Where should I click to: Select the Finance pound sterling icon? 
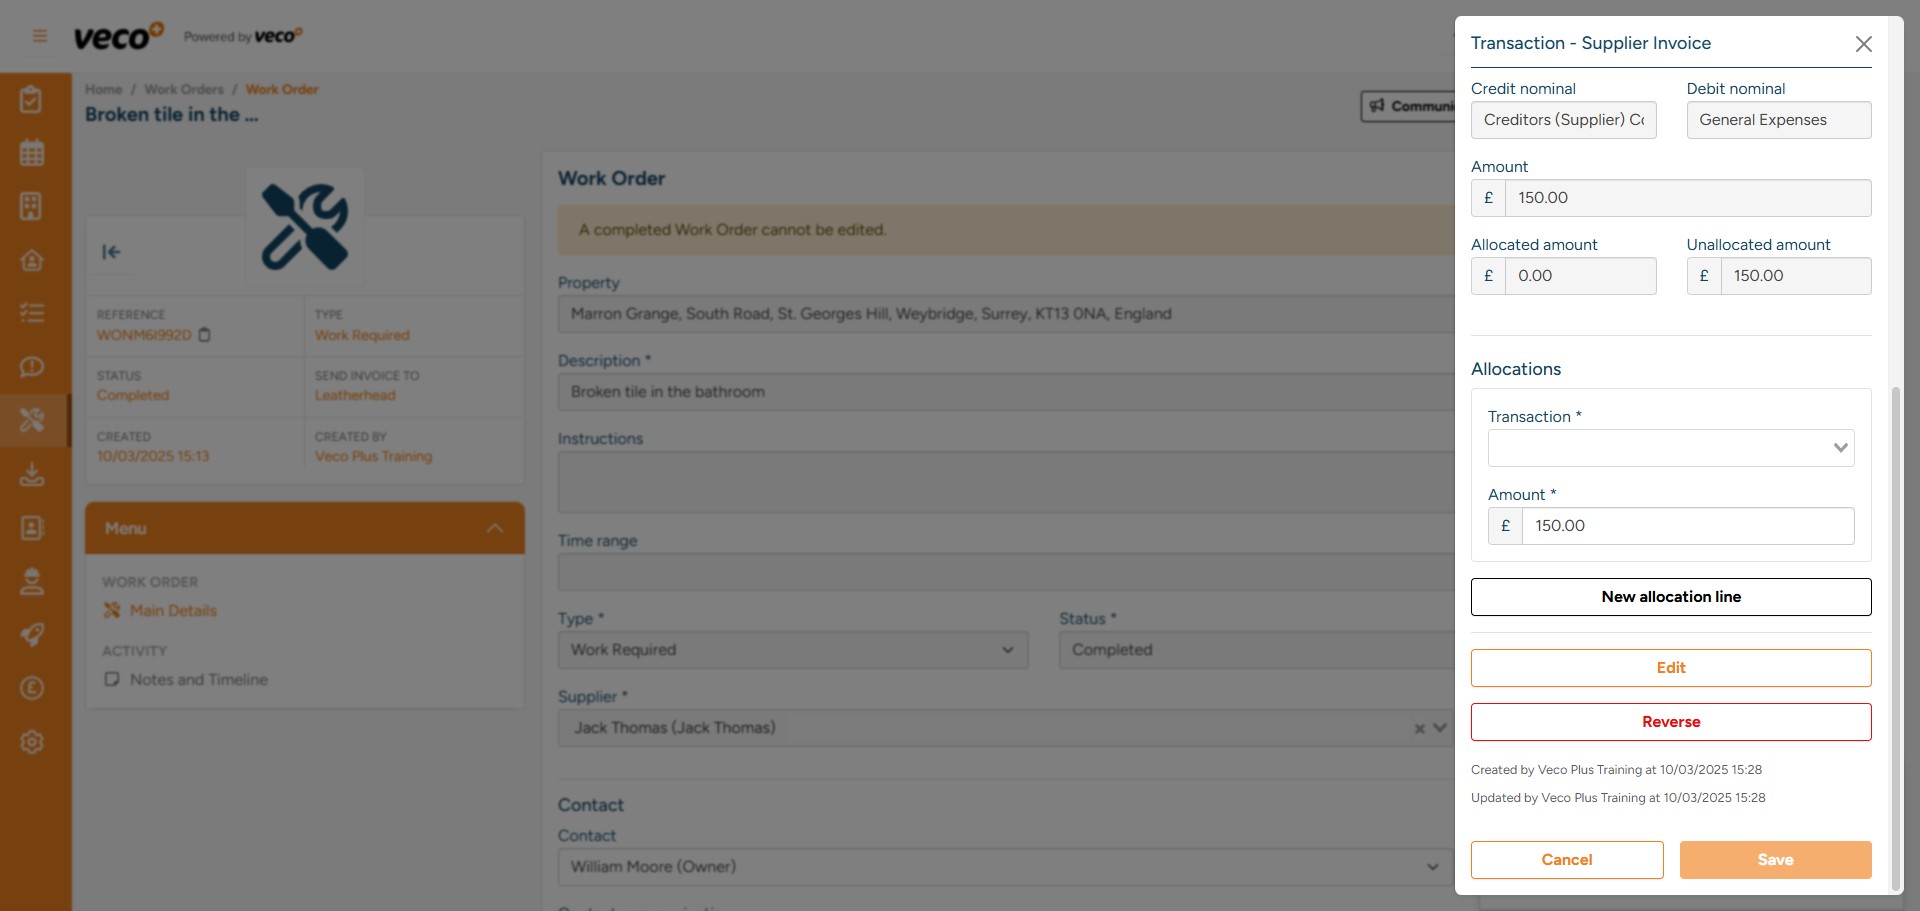point(33,688)
